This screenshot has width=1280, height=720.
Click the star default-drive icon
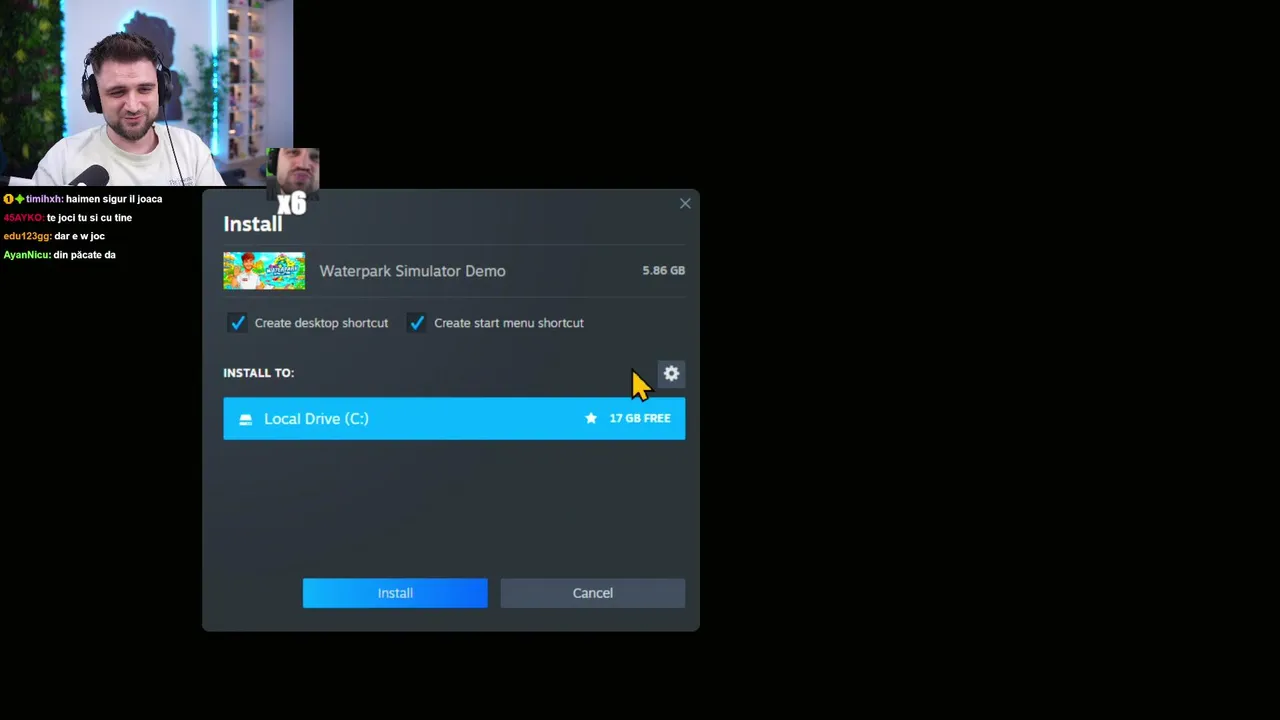(591, 418)
